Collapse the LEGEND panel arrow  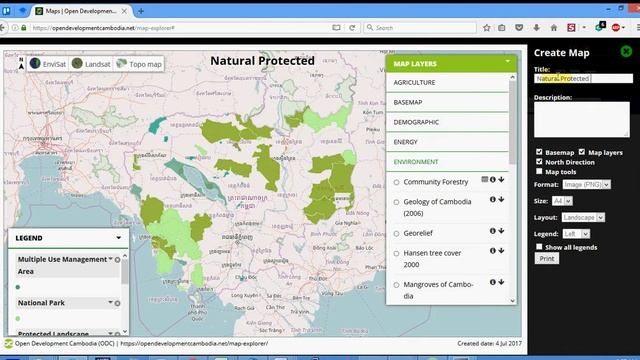point(118,238)
